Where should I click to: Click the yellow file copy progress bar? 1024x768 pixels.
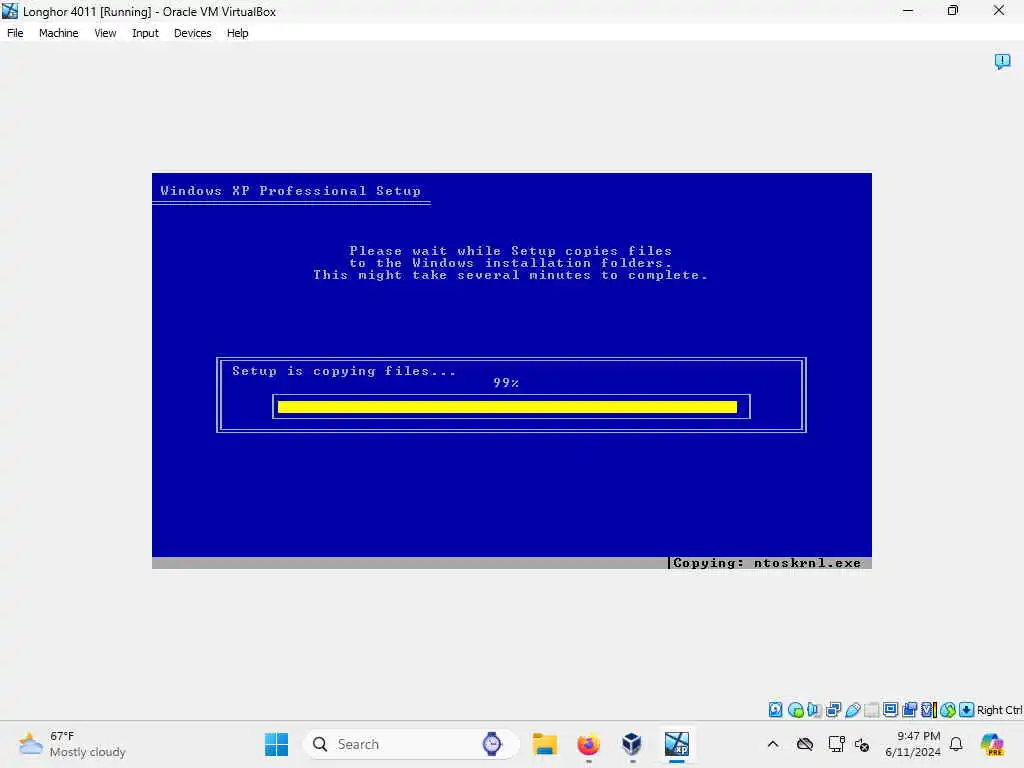pos(507,407)
